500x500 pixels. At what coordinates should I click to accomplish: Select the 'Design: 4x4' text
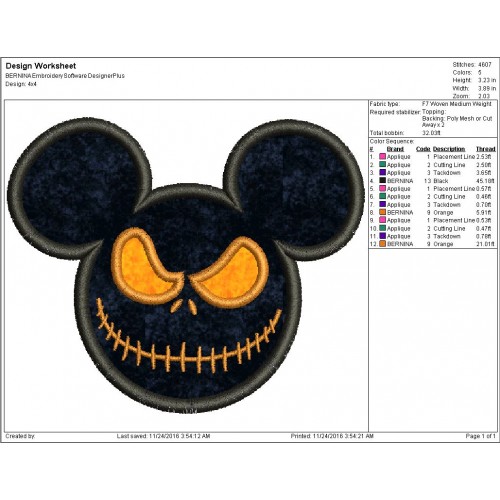pos(21,84)
